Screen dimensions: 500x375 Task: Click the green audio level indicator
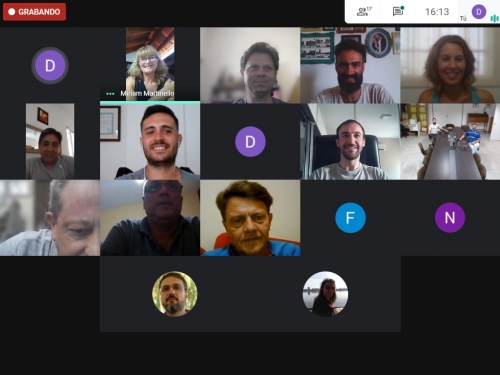pyautogui.click(x=494, y=19)
